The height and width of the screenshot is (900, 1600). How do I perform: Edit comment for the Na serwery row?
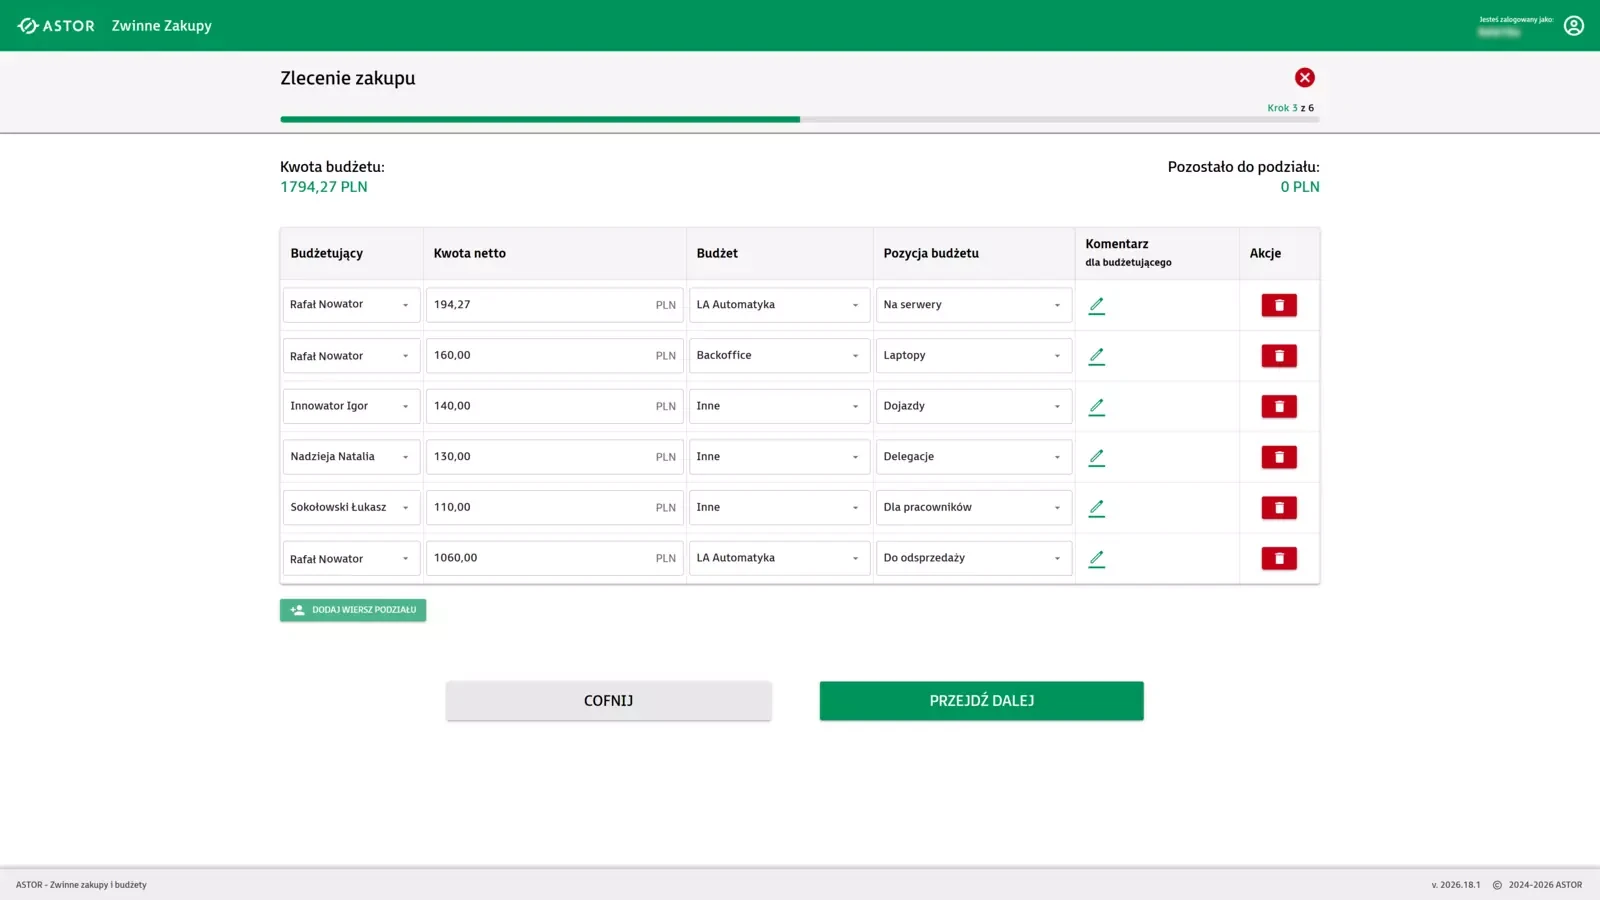(1096, 305)
